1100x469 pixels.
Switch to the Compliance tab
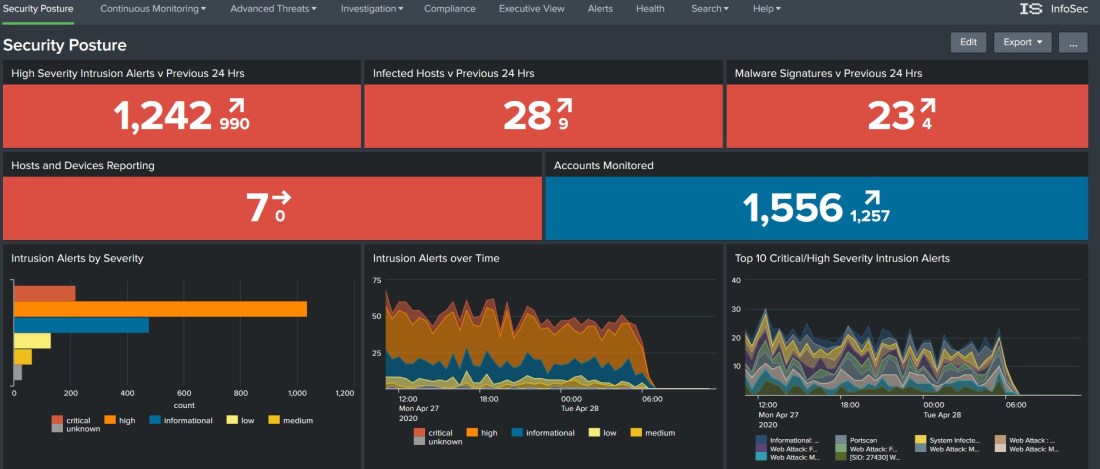coord(450,9)
